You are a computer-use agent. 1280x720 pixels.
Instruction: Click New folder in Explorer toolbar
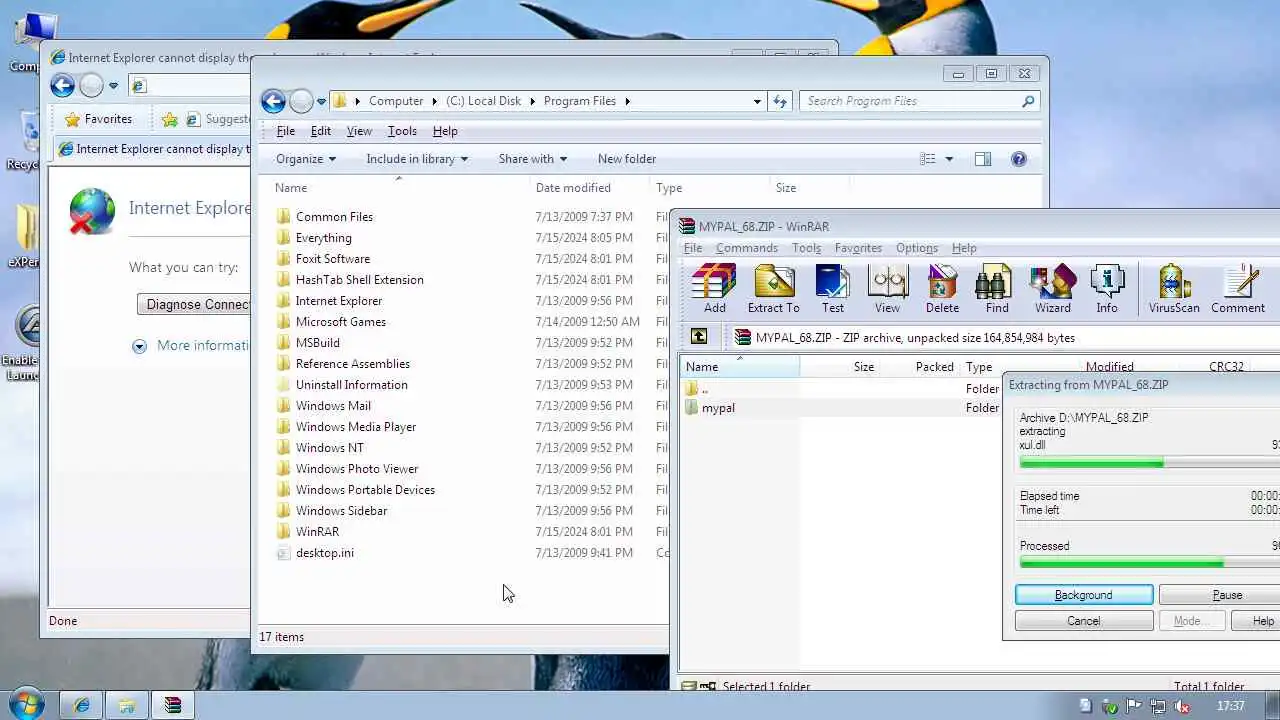(x=627, y=159)
